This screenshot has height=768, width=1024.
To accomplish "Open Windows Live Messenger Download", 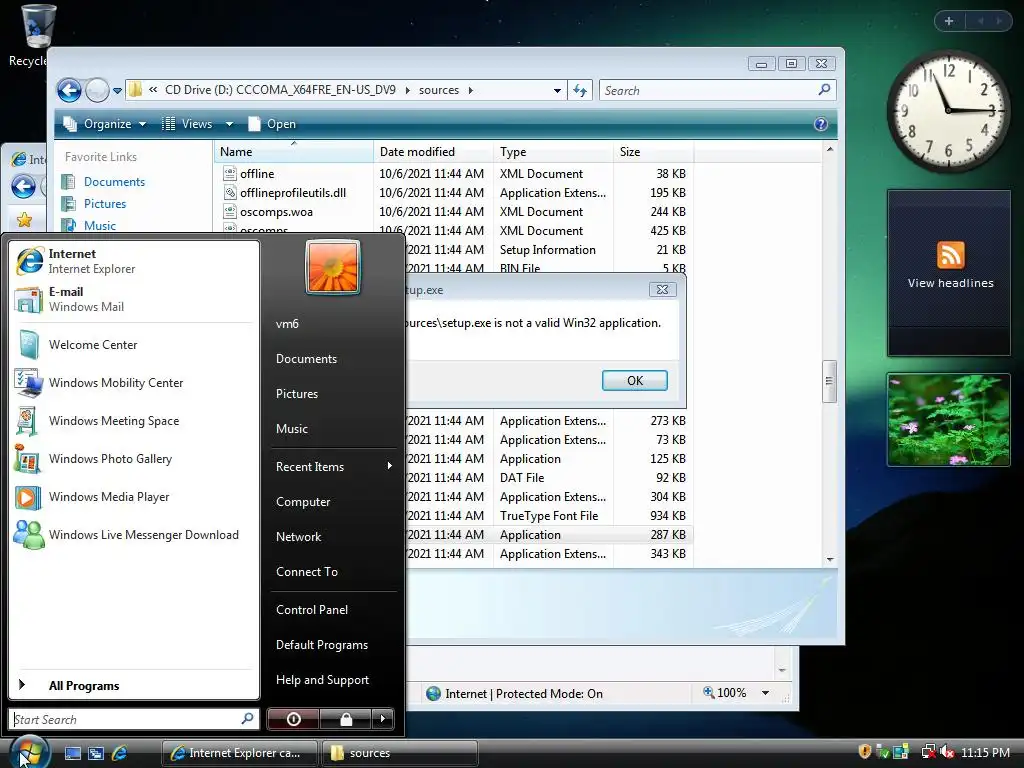I will coord(134,534).
